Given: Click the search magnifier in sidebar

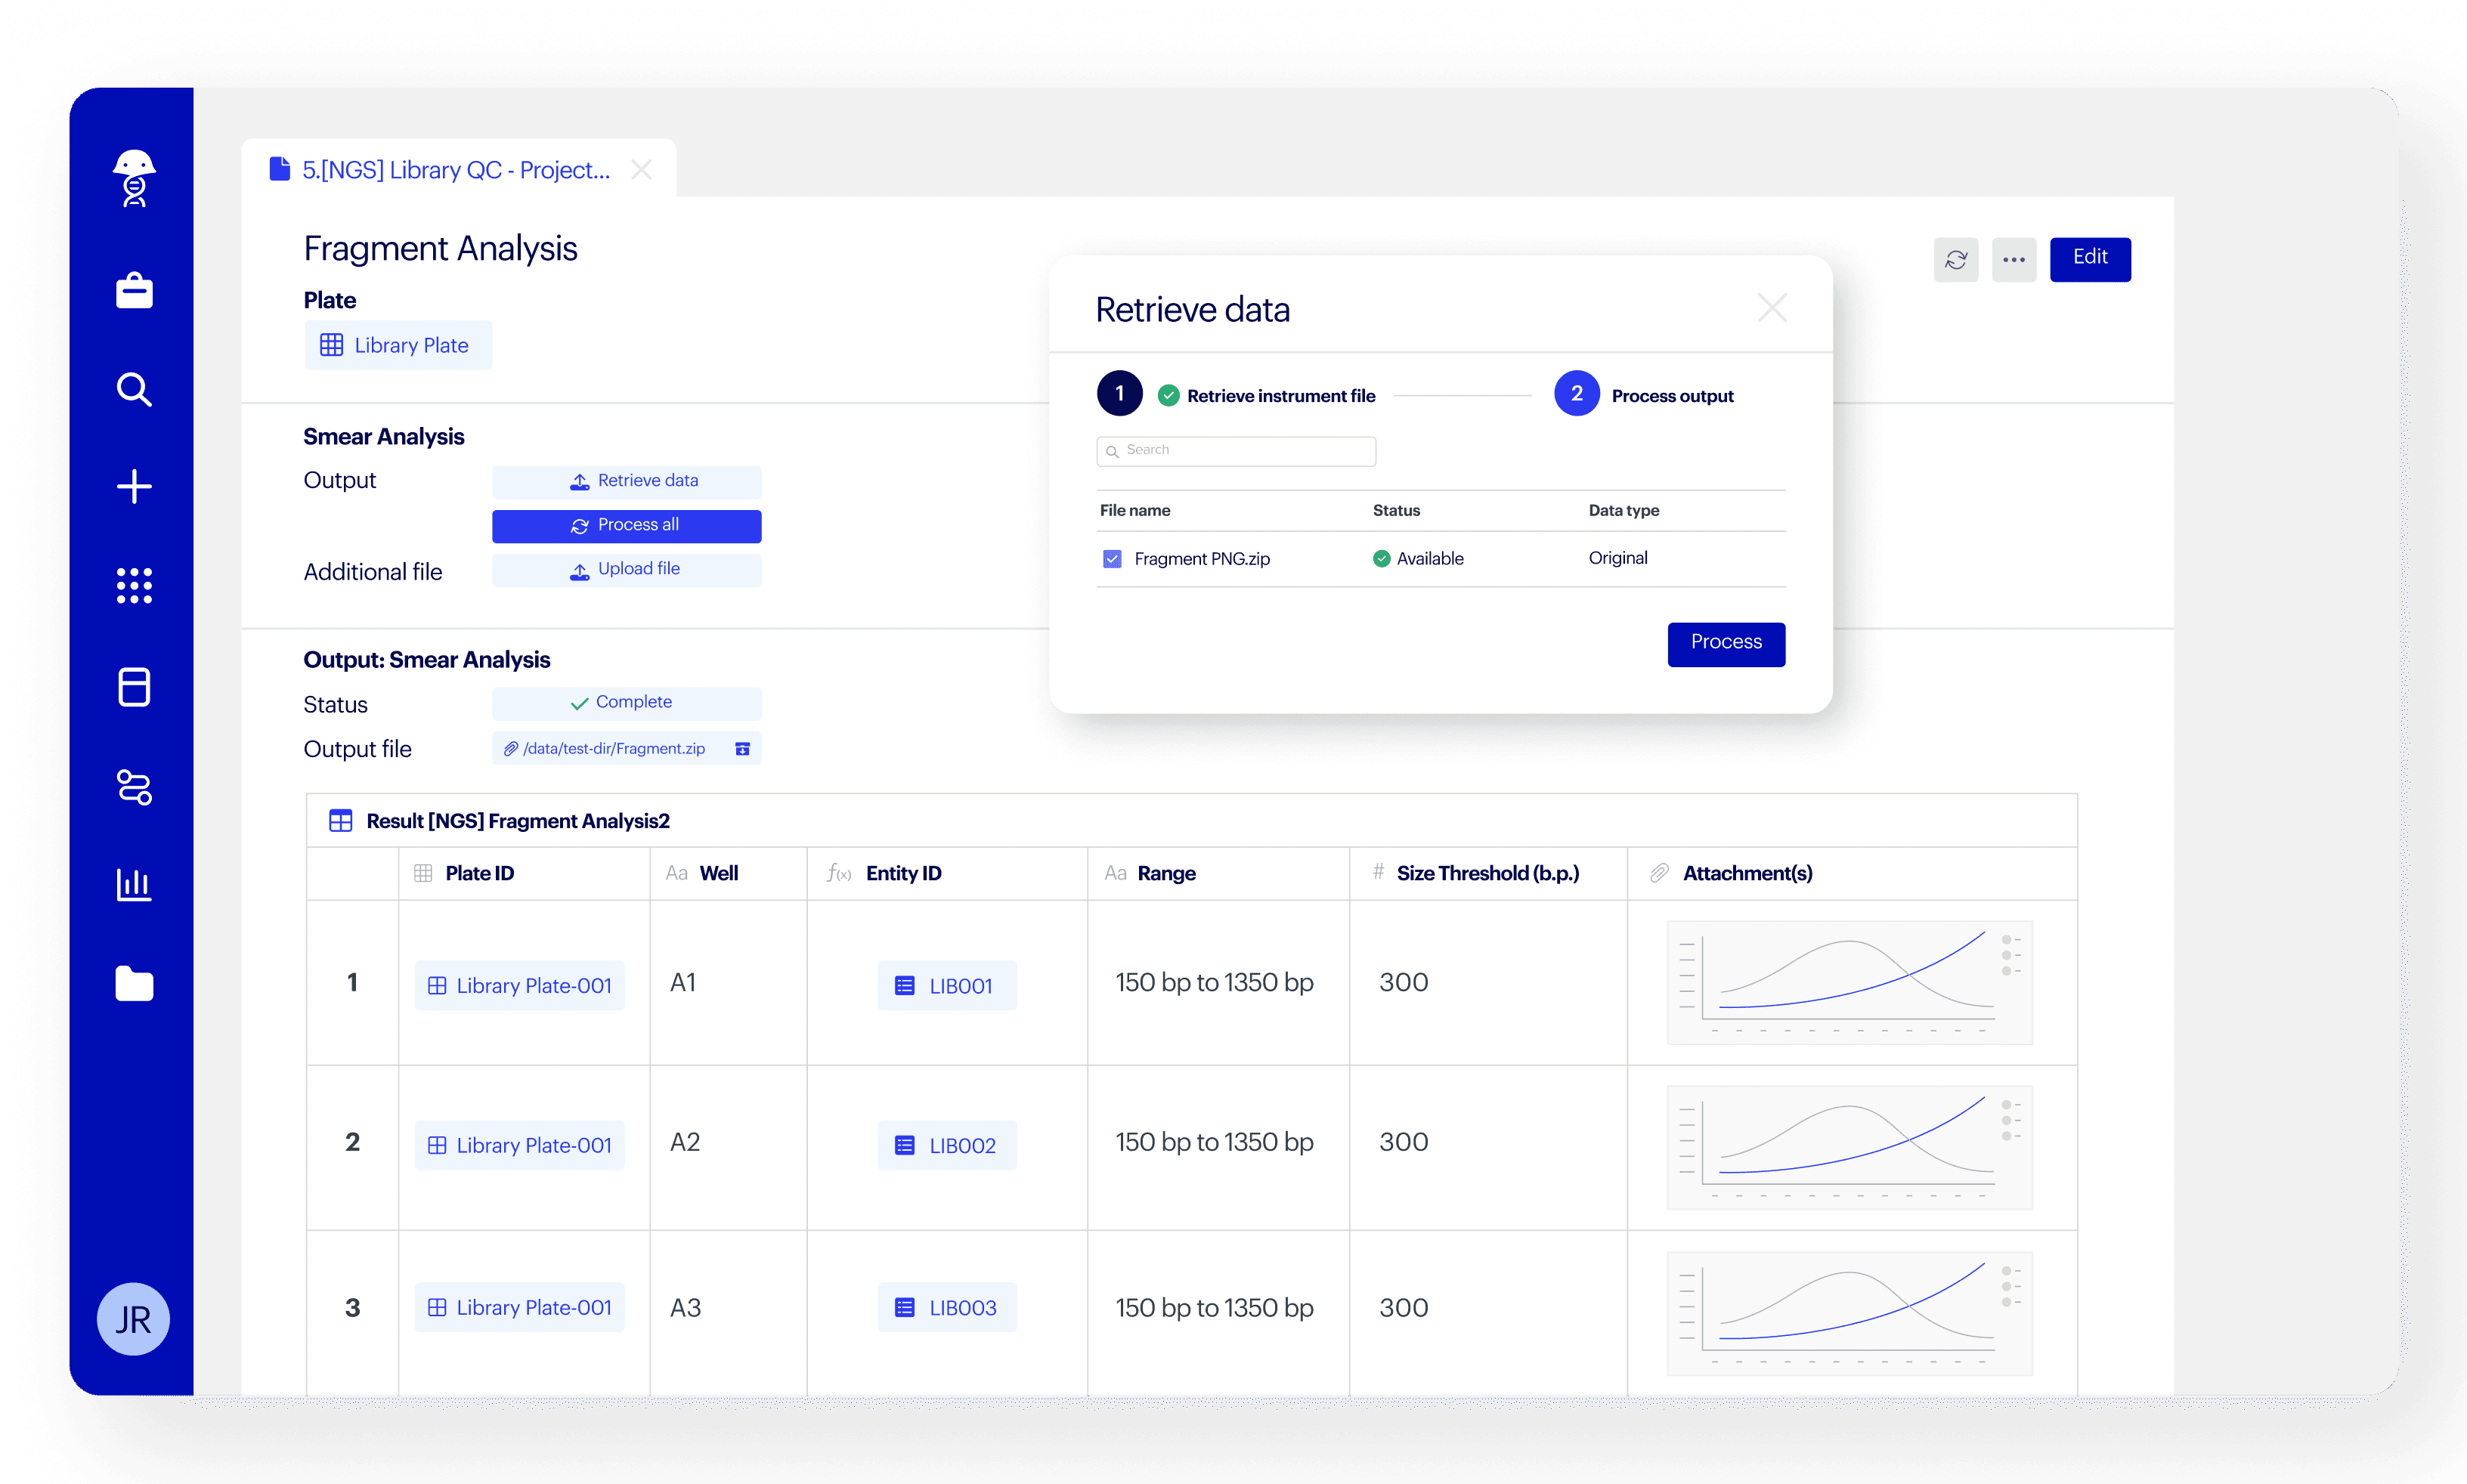Looking at the screenshot, I should 134,389.
